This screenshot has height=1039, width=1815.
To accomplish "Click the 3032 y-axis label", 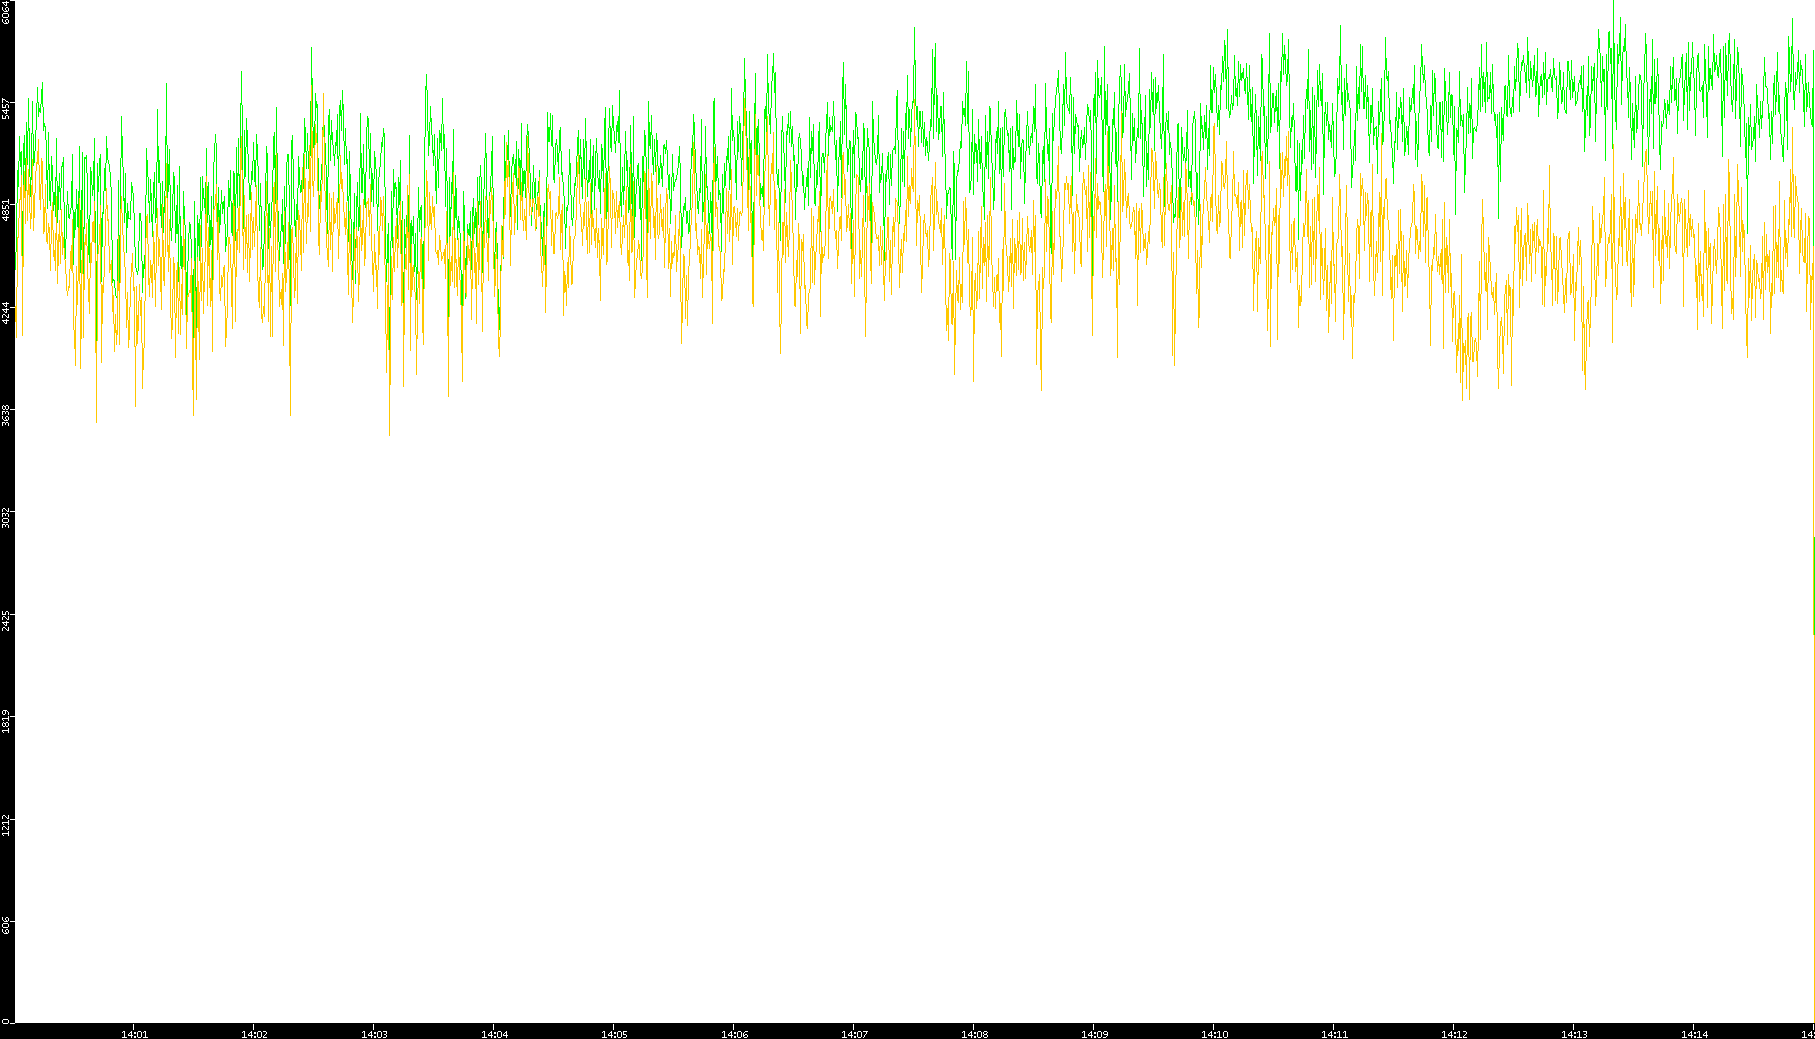I will (6, 517).
